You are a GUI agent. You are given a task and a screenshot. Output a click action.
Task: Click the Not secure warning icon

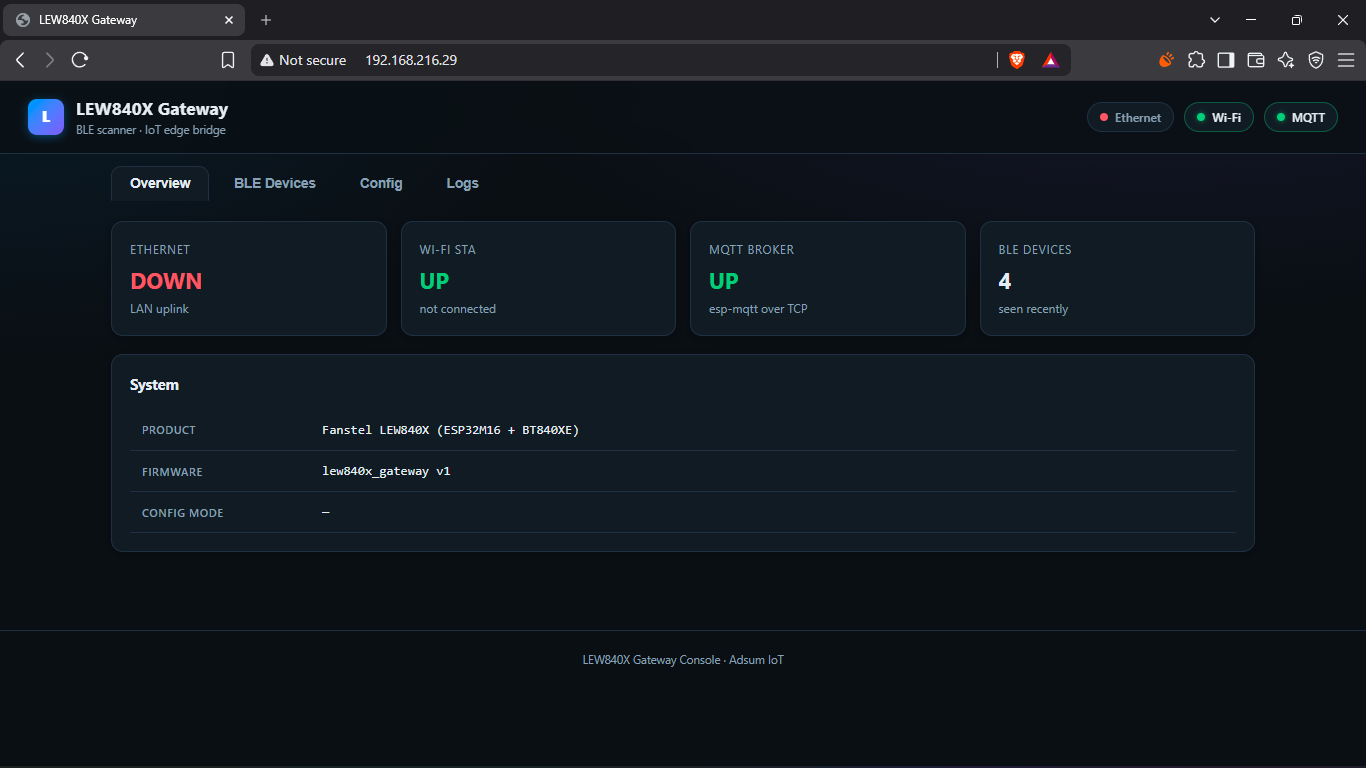[x=267, y=60]
